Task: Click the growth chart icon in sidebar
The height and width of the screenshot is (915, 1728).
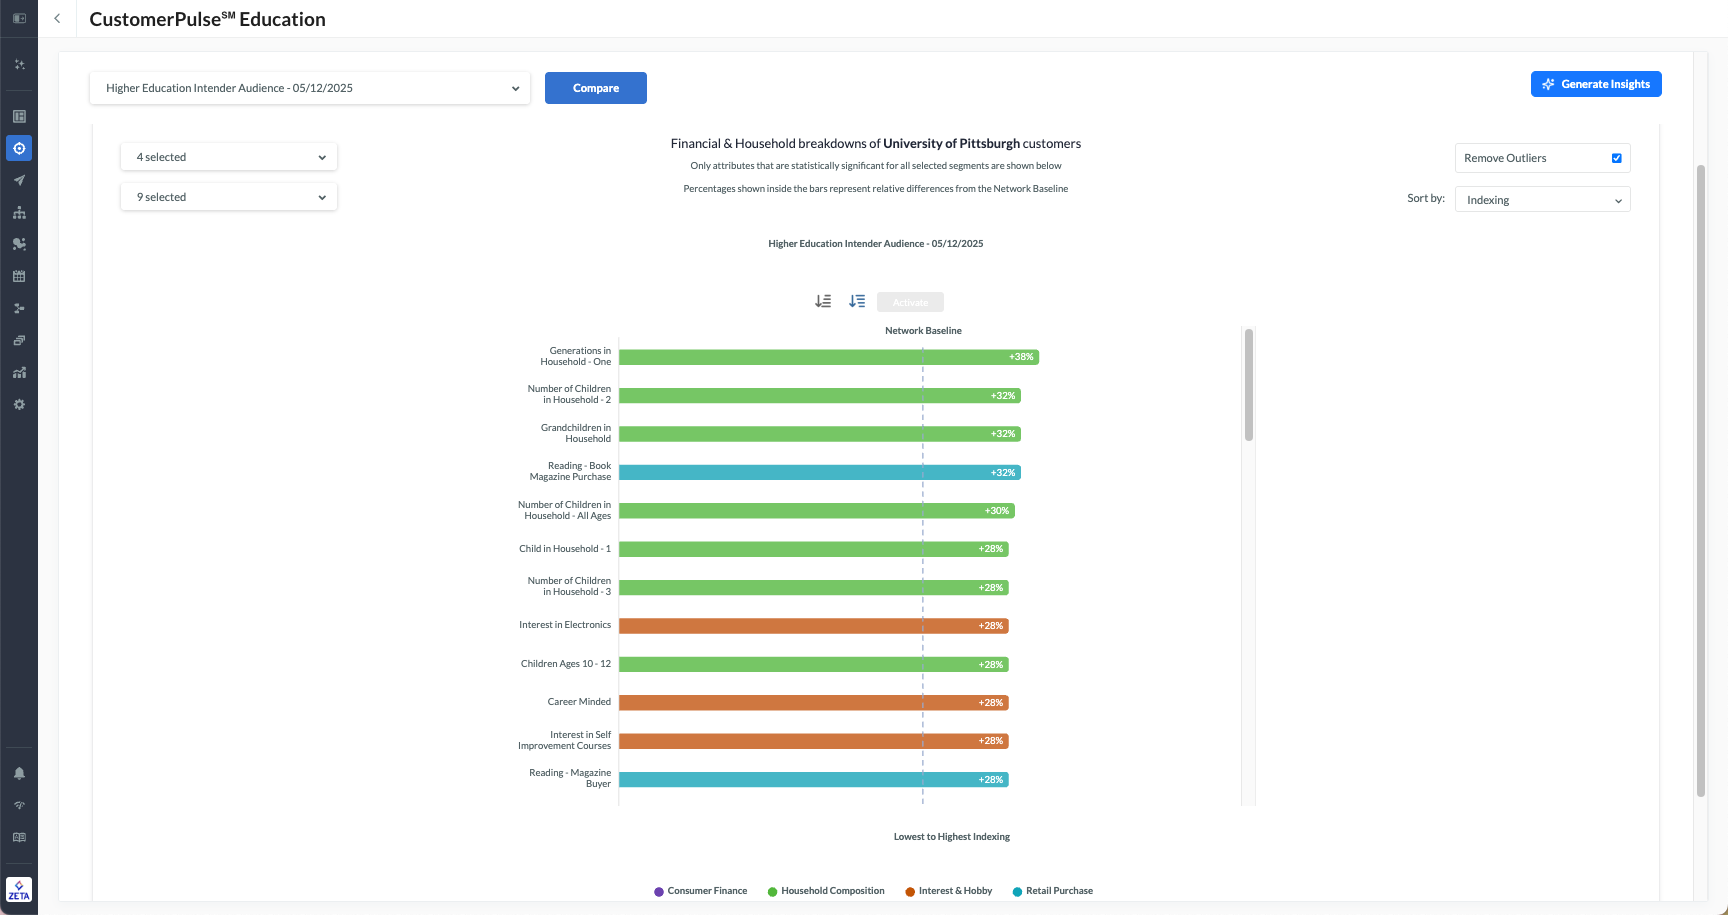Action: click(x=19, y=373)
